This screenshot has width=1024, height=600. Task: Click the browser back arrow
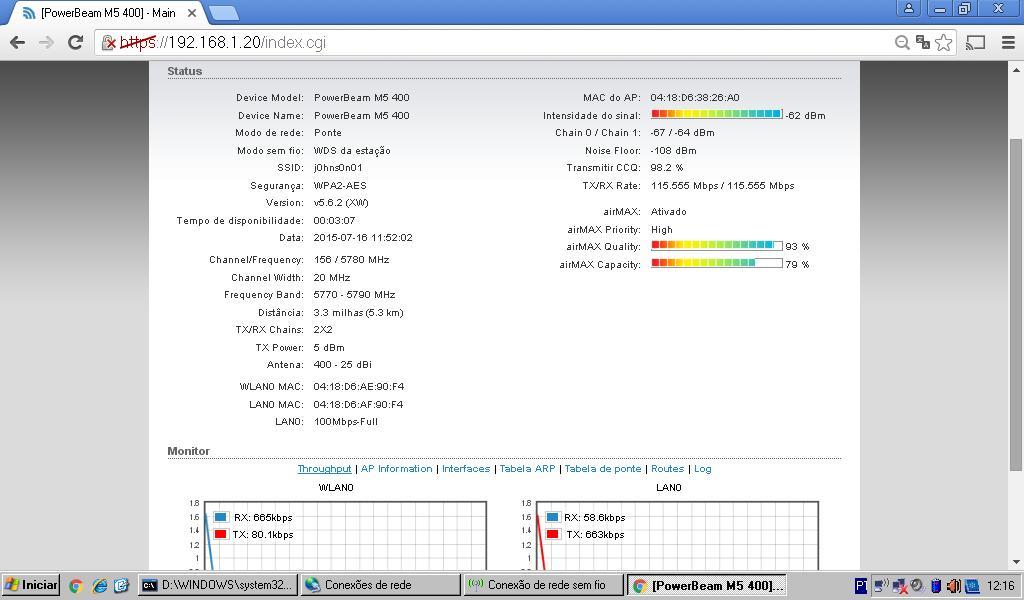17,42
